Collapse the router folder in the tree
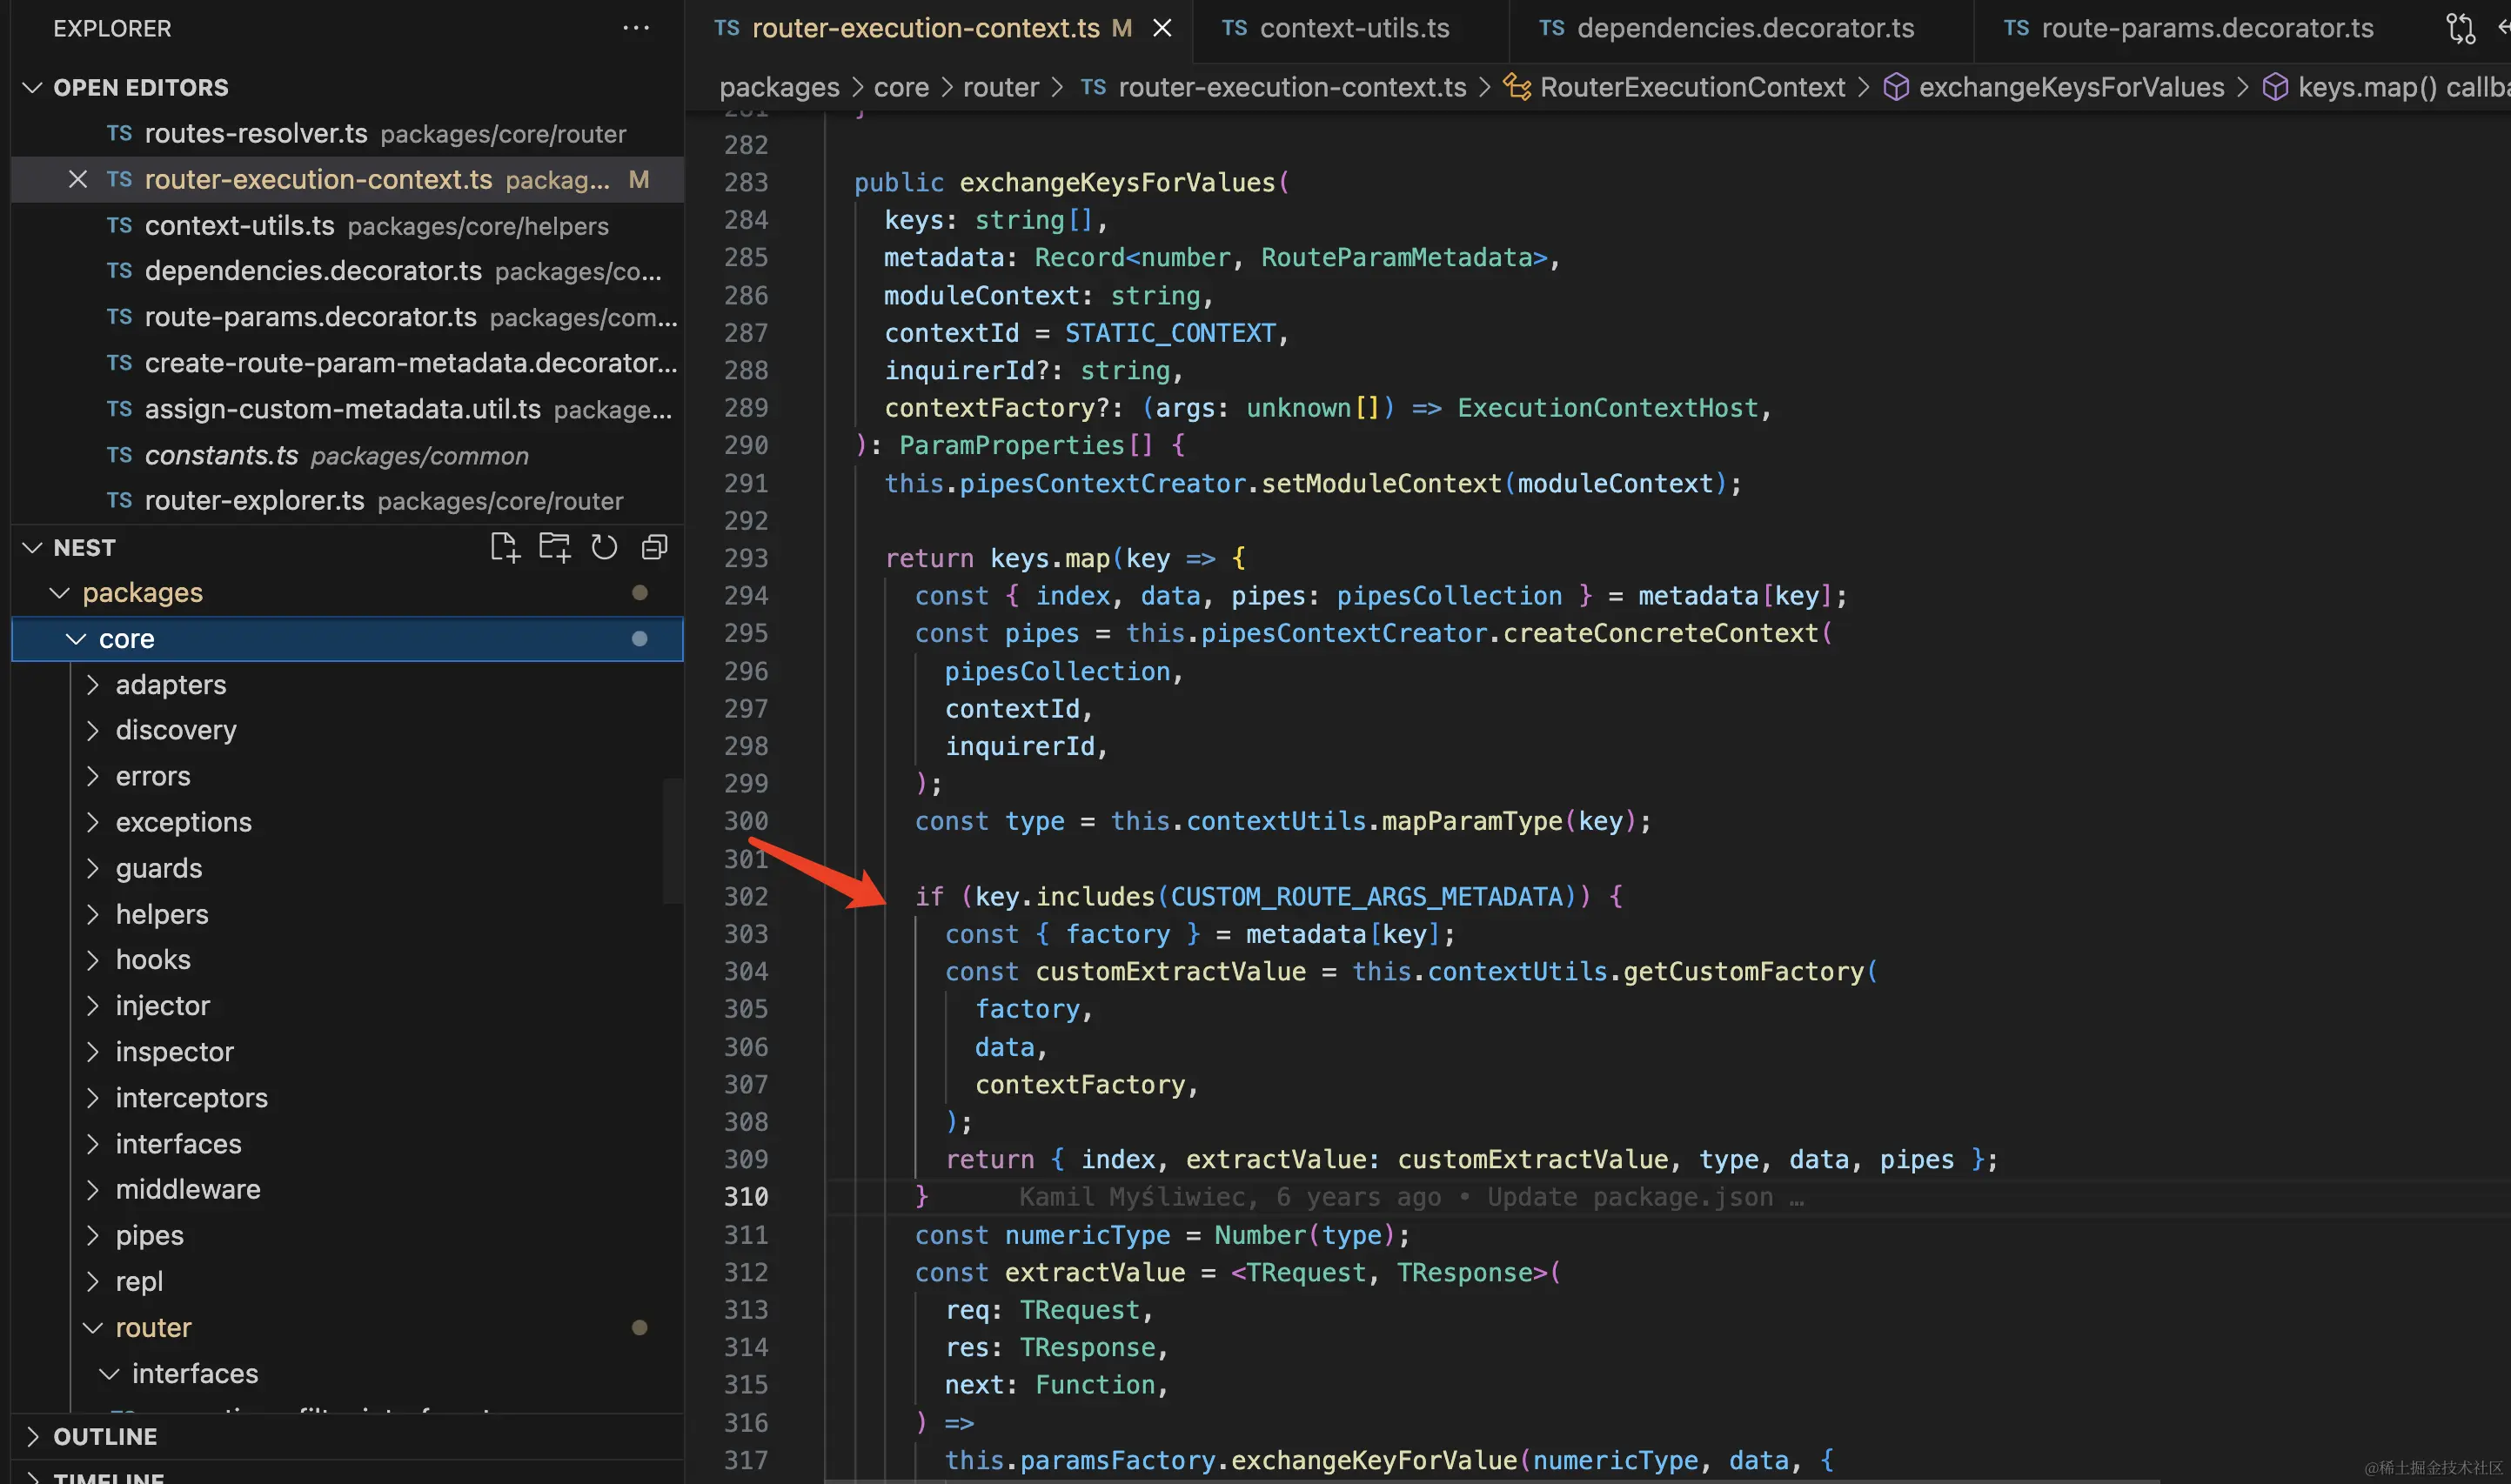The image size is (2511, 1484). coord(153,1327)
